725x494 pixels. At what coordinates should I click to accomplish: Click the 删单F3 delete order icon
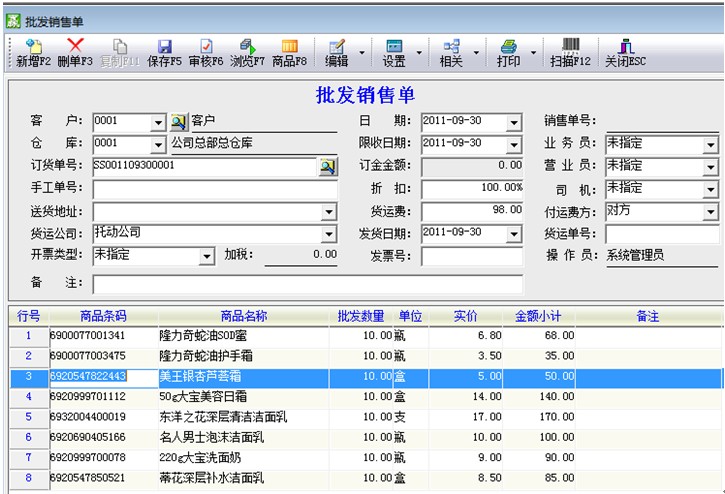click(75, 52)
